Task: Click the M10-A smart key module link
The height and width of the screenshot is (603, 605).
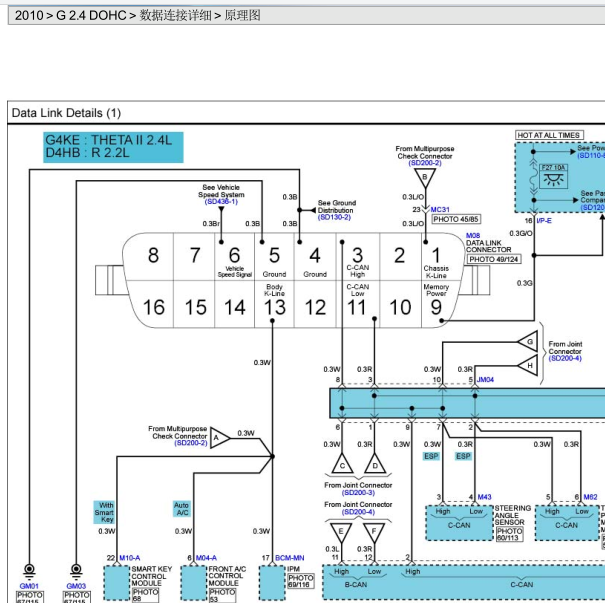Action: tap(130, 558)
